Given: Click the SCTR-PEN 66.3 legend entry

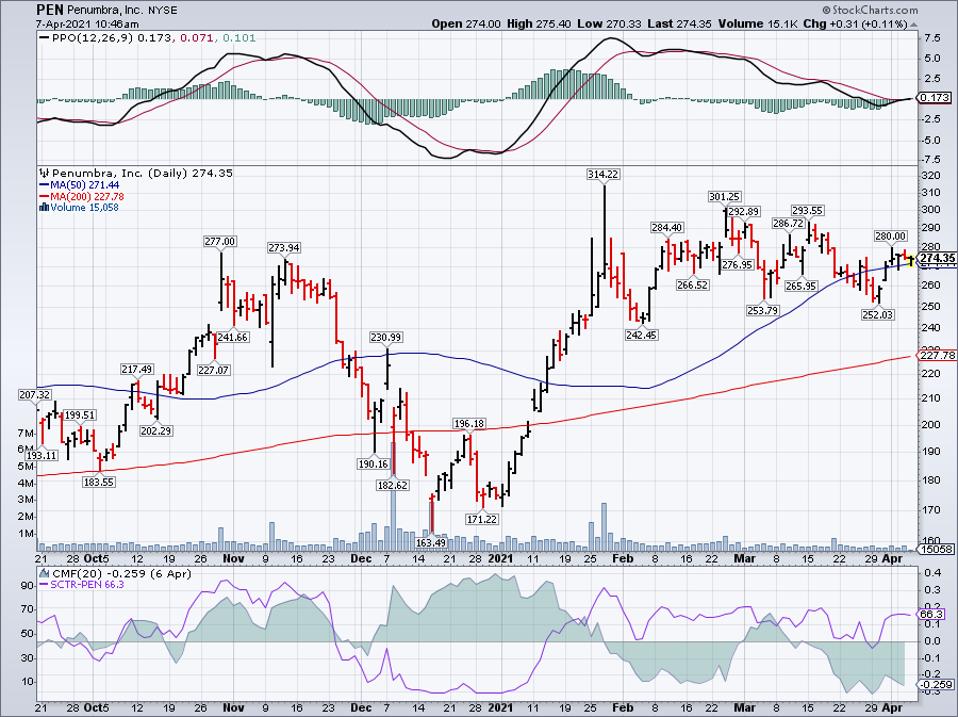Looking at the screenshot, I should pos(82,584).
